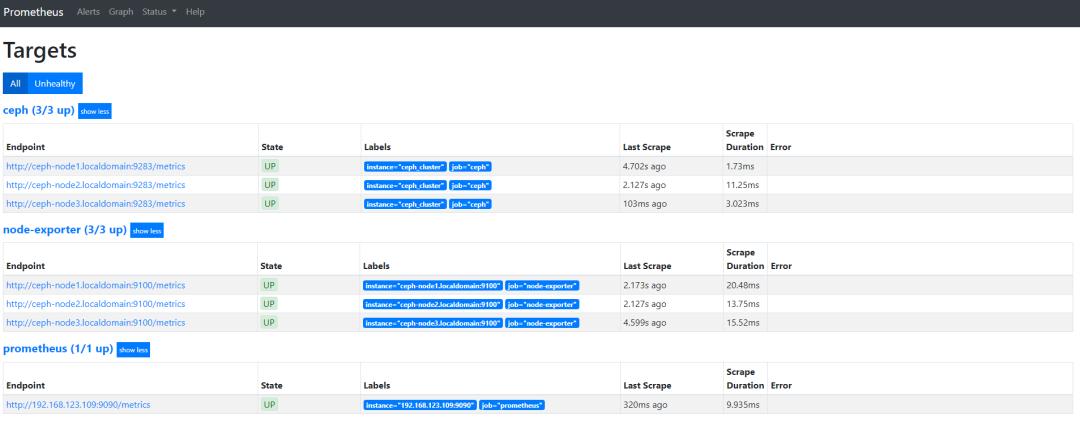
Task: Click instance="ceph-node2.localdomain:9100" label
Action: point(433,304)
